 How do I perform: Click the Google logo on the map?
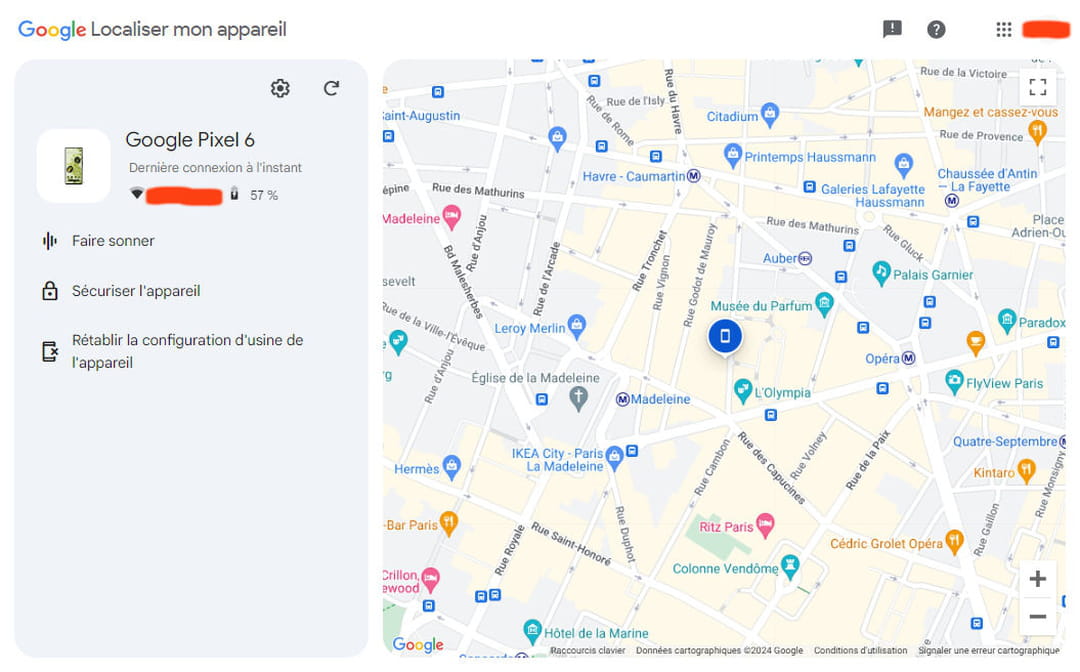418,644
